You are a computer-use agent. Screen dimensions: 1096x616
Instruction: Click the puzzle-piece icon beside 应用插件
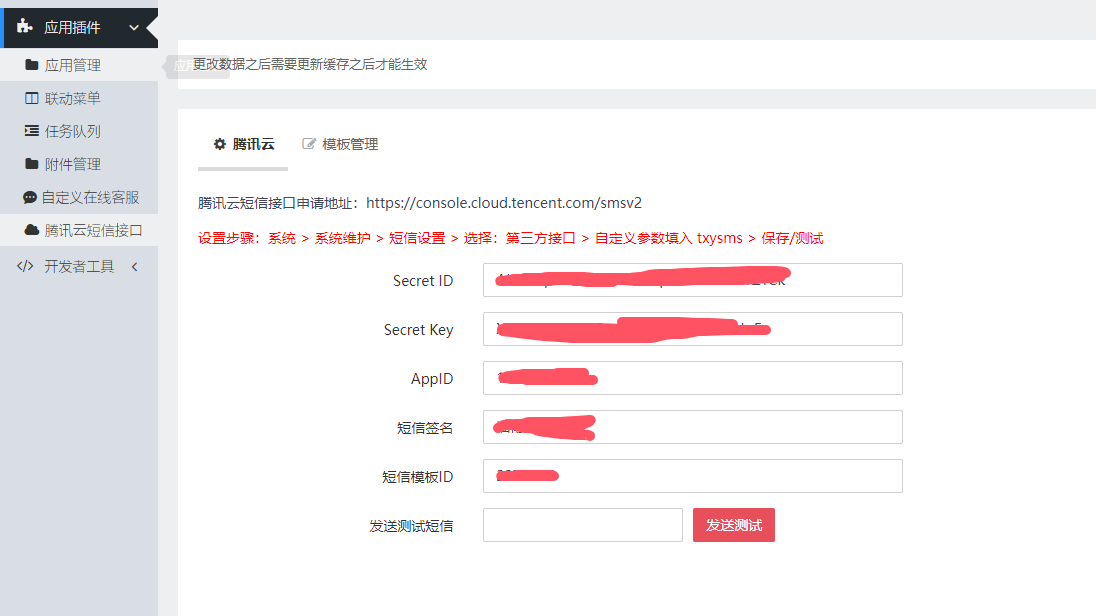(x=24, y=27)
